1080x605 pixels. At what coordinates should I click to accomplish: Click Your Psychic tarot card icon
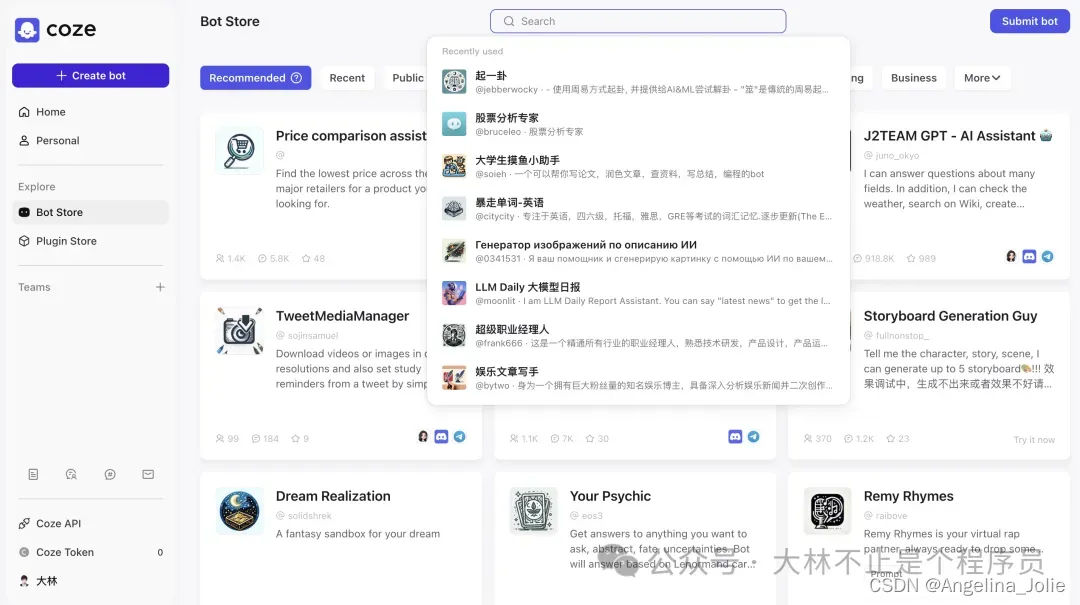[533, 511]
